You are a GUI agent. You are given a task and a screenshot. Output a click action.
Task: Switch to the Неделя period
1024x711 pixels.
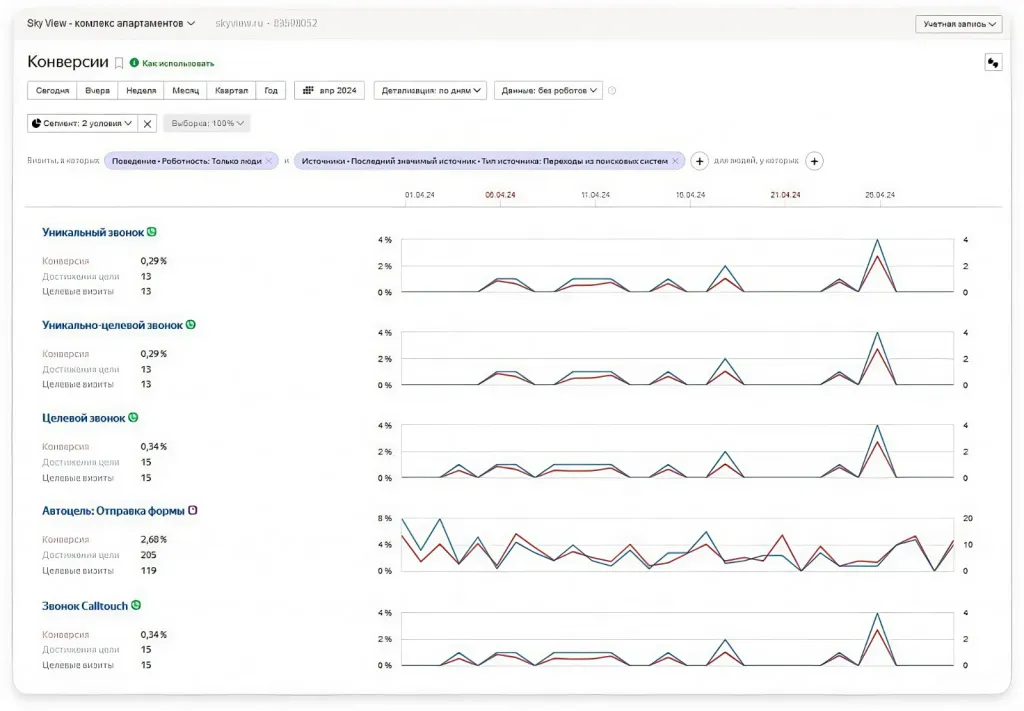[x=141, y=91]
